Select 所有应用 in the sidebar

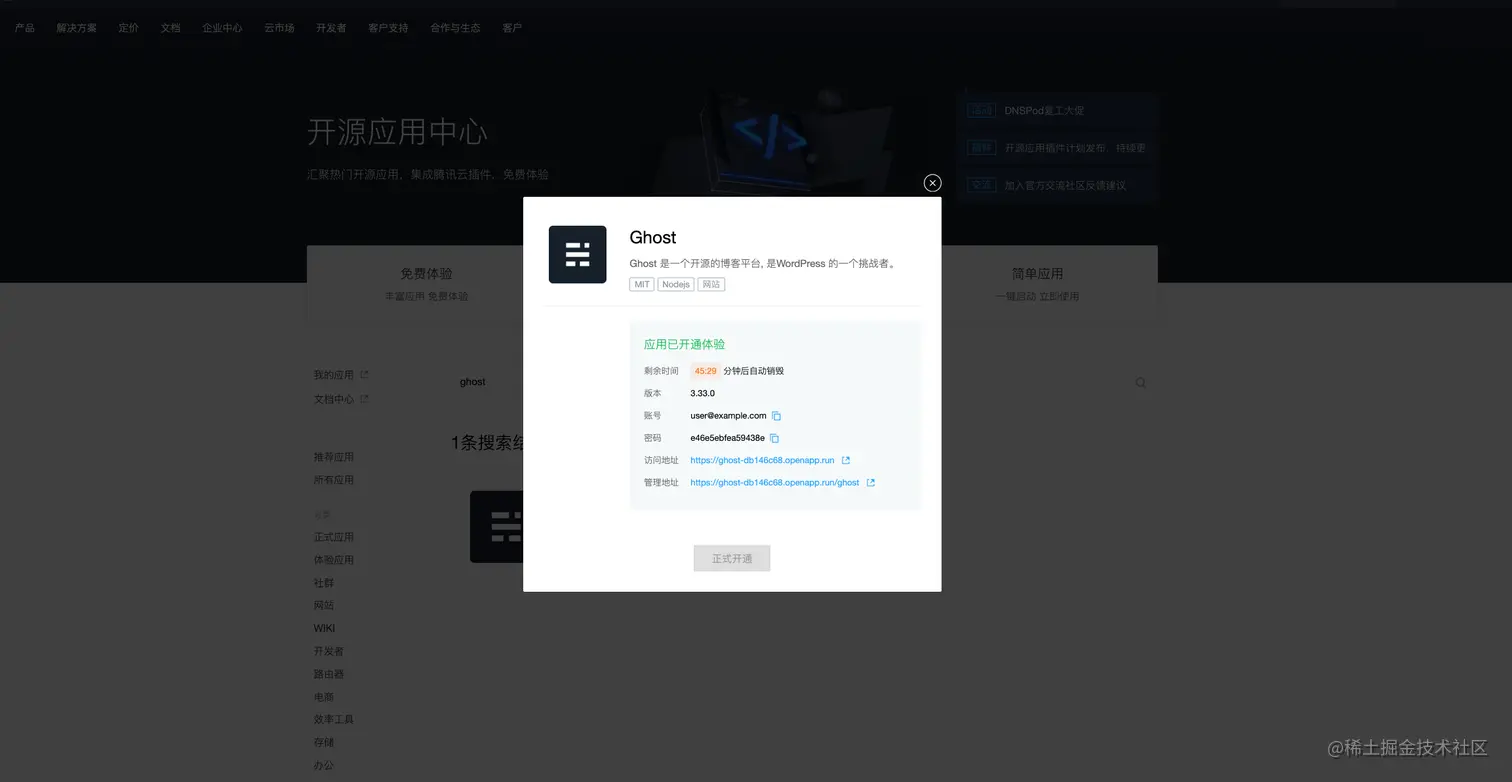tap(334, 480)
